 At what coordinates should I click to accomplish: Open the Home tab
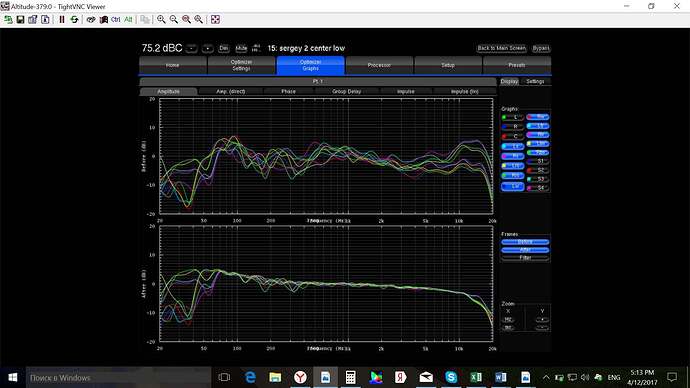pos(172,65)
